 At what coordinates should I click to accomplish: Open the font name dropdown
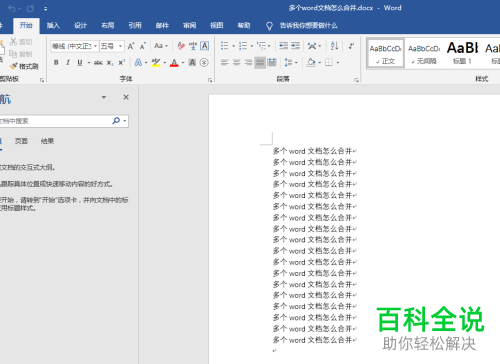(95, 46)
